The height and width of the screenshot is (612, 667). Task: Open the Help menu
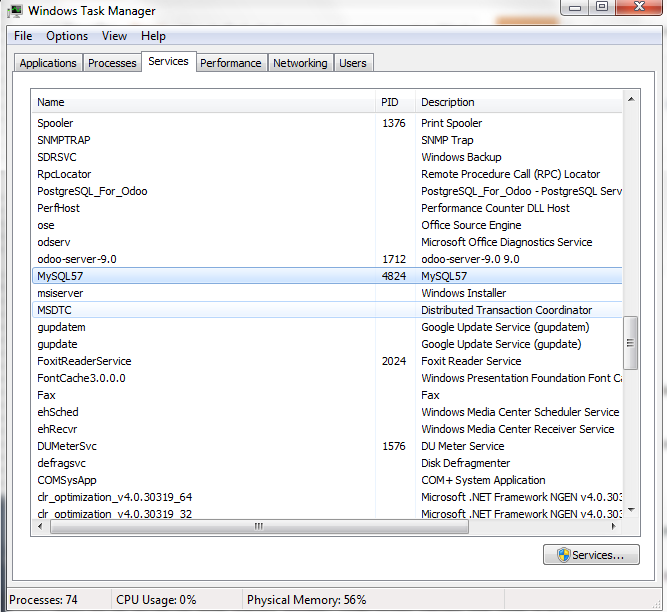click(x=153, y=36)
